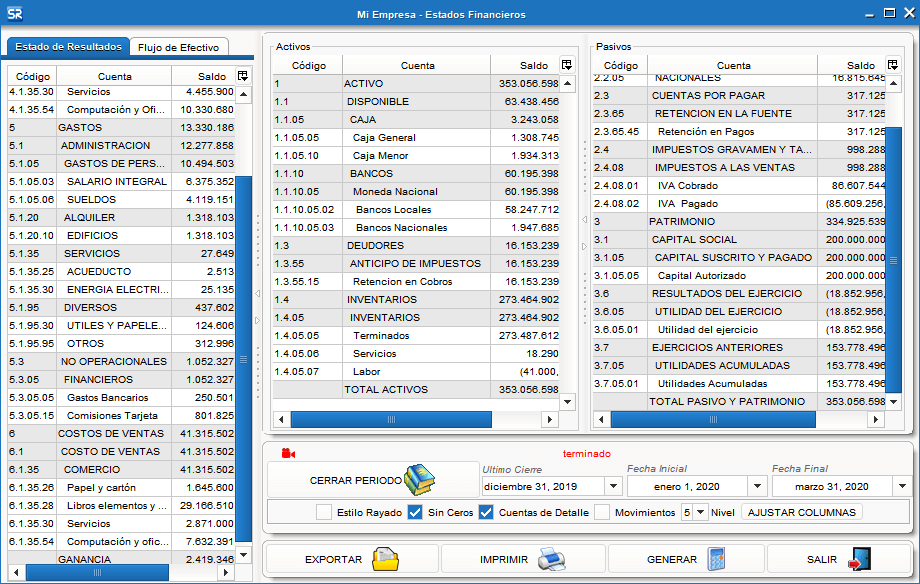Click scroll up arrow in Pasivos table
Viewport: 920px width, 584px height.
[x=893, y=83]
